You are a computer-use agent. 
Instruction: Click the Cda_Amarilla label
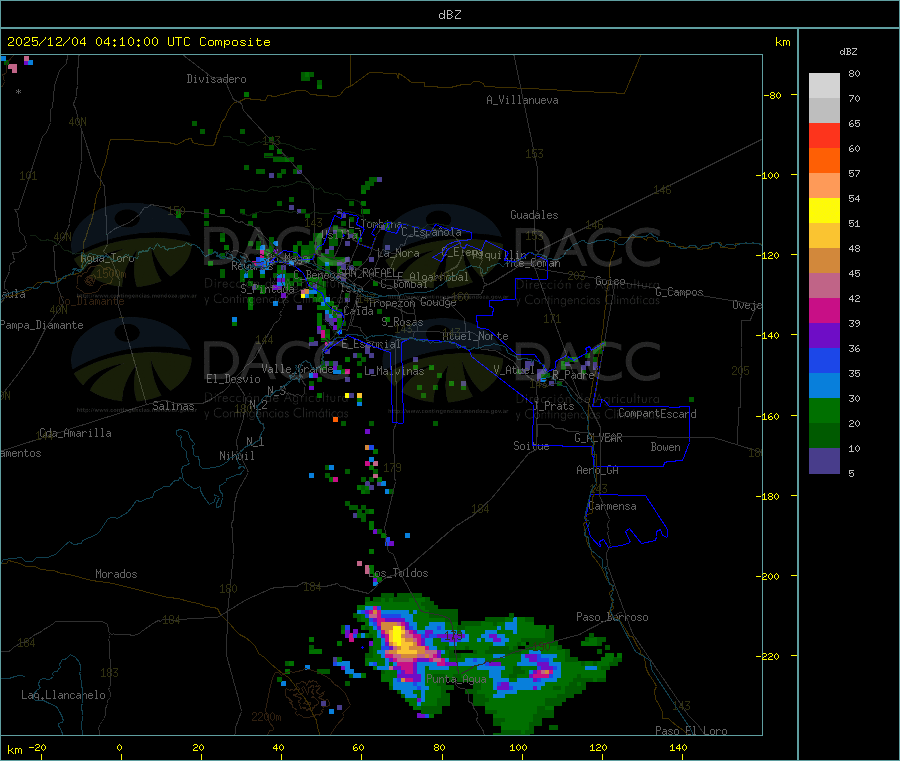tap(75, 433)
